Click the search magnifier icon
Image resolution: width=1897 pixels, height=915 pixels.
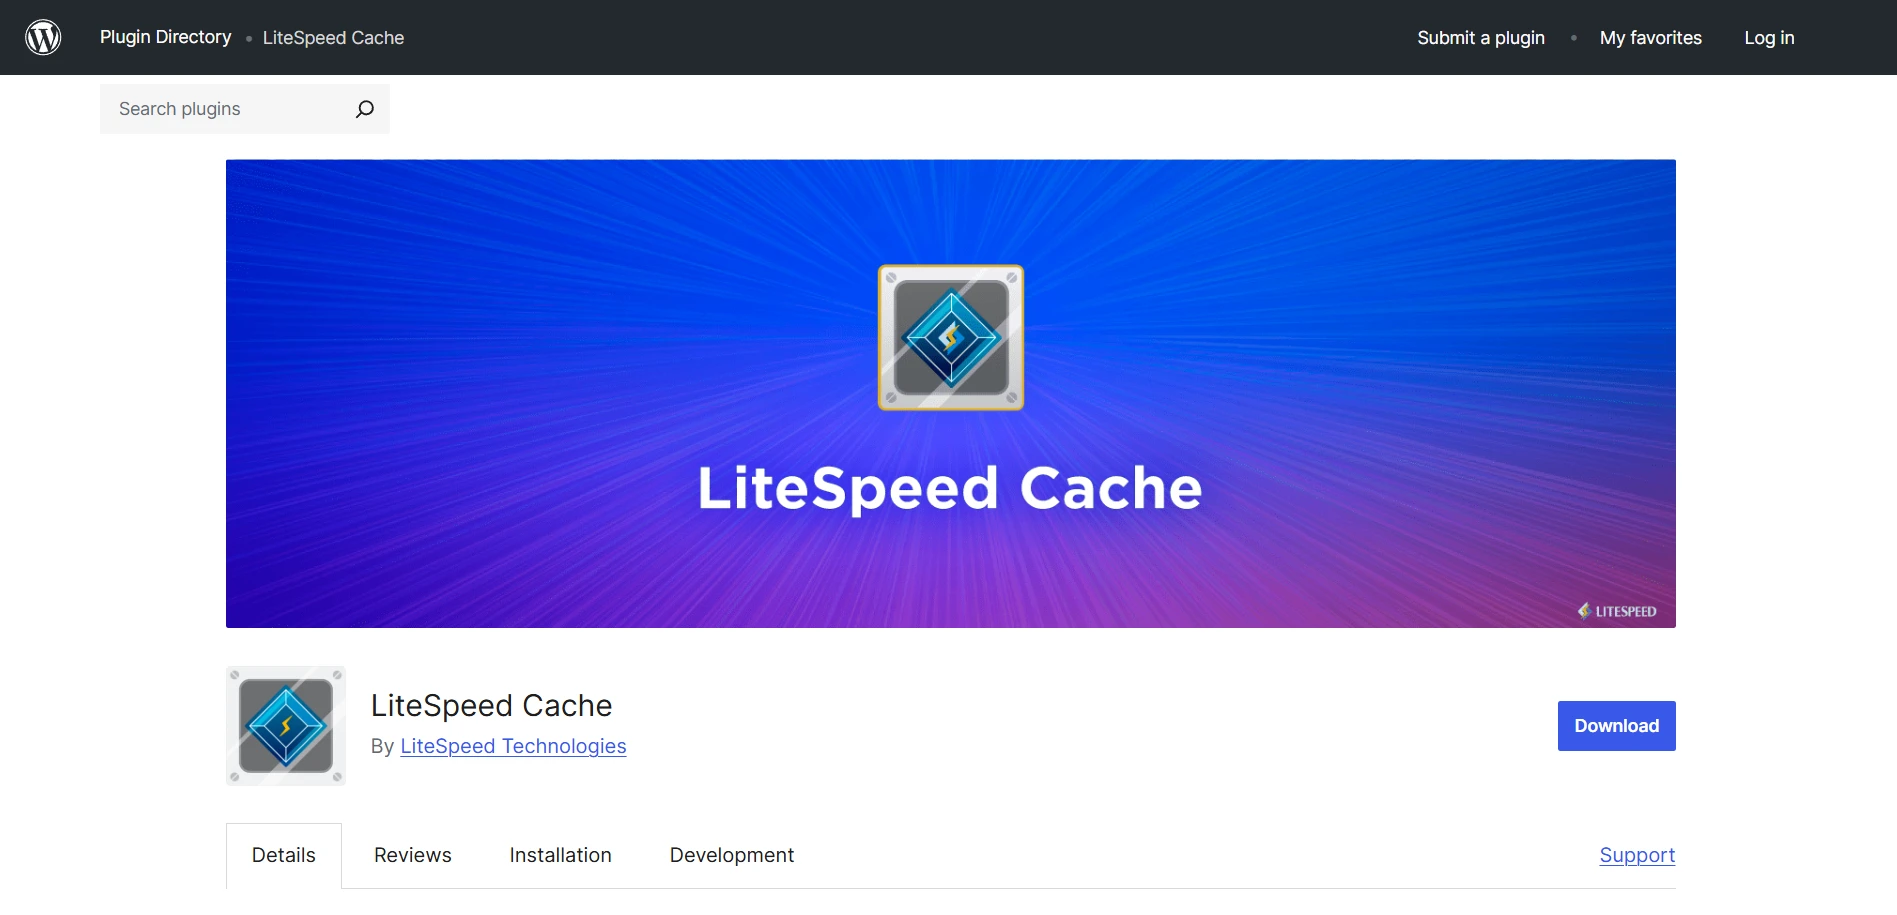[365, 109]
